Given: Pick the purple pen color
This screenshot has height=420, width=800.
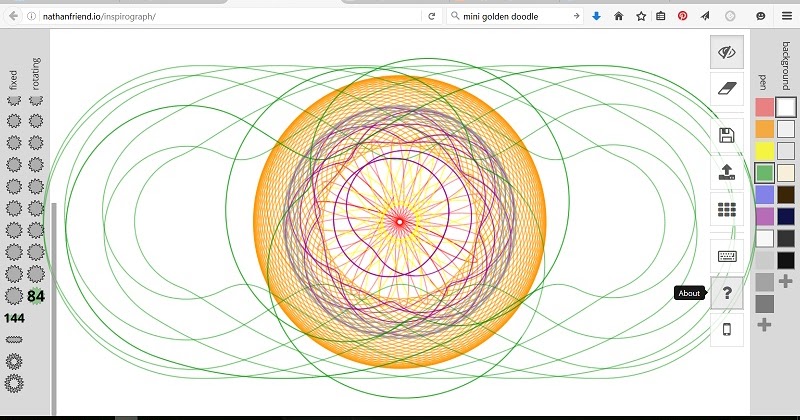Looking at the screenshot, I should tap(764, 216).
